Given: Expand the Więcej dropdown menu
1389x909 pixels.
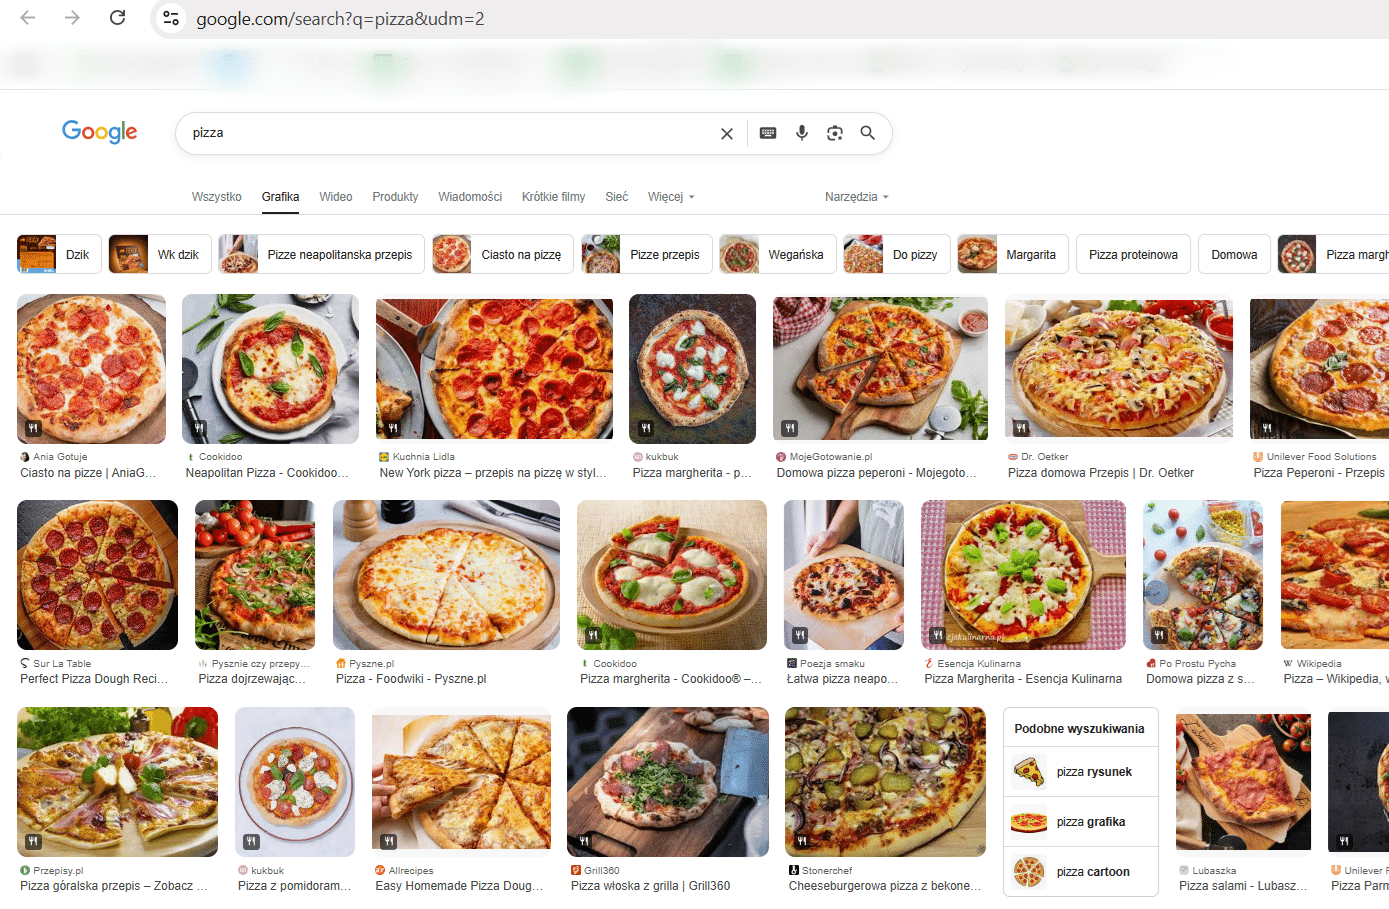Looking at the screenshot, I should [670, 197].
